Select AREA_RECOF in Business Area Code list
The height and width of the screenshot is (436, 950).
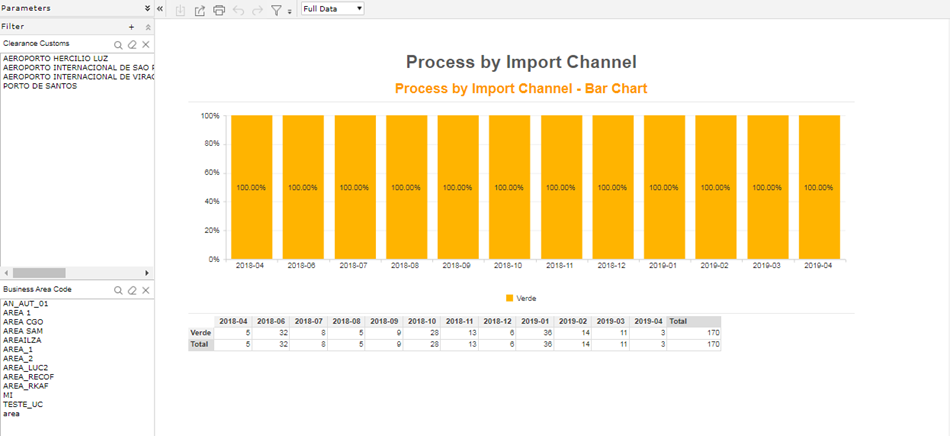tap(28, 377)
